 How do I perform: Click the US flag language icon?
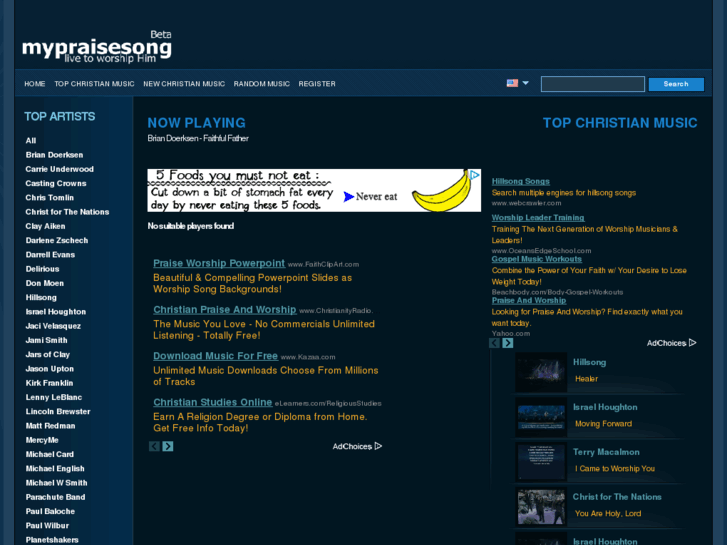(x=512, y=83)
